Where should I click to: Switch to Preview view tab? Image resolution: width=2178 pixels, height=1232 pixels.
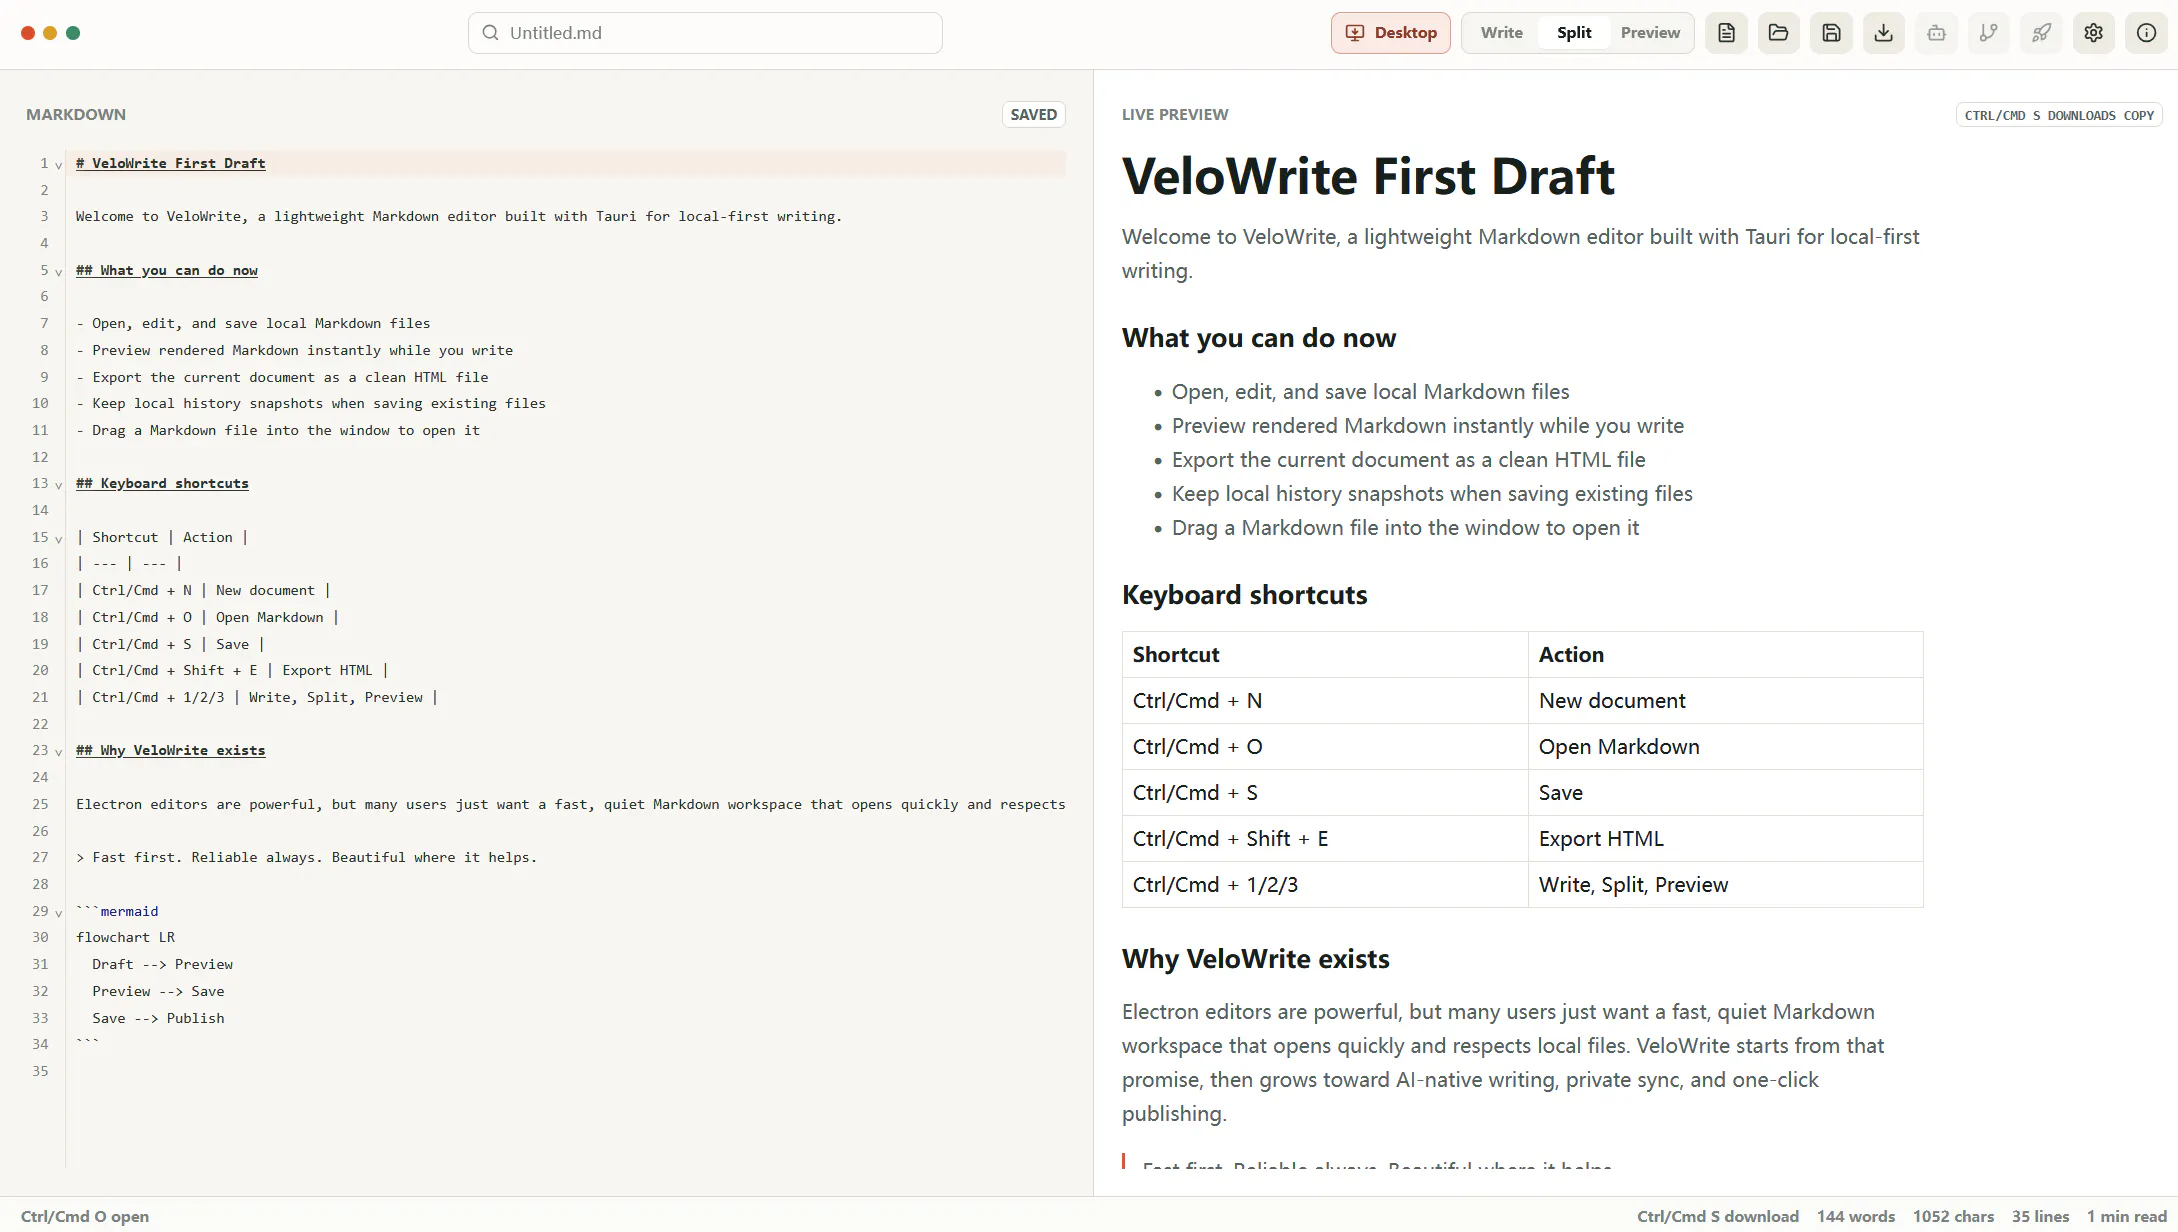point(1650,33)
